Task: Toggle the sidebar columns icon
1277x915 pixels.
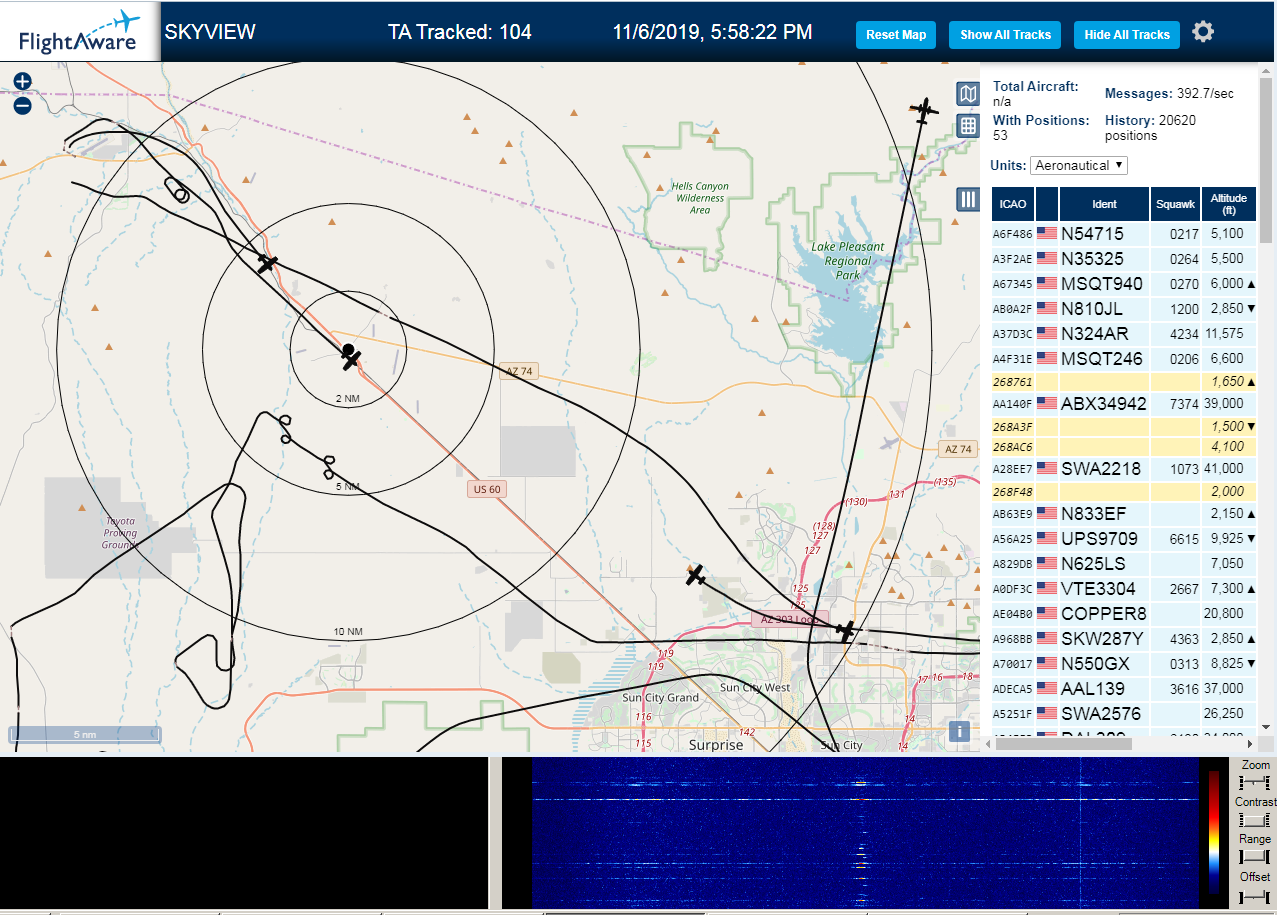Action: pyautogui.click(x=967, y=199)
